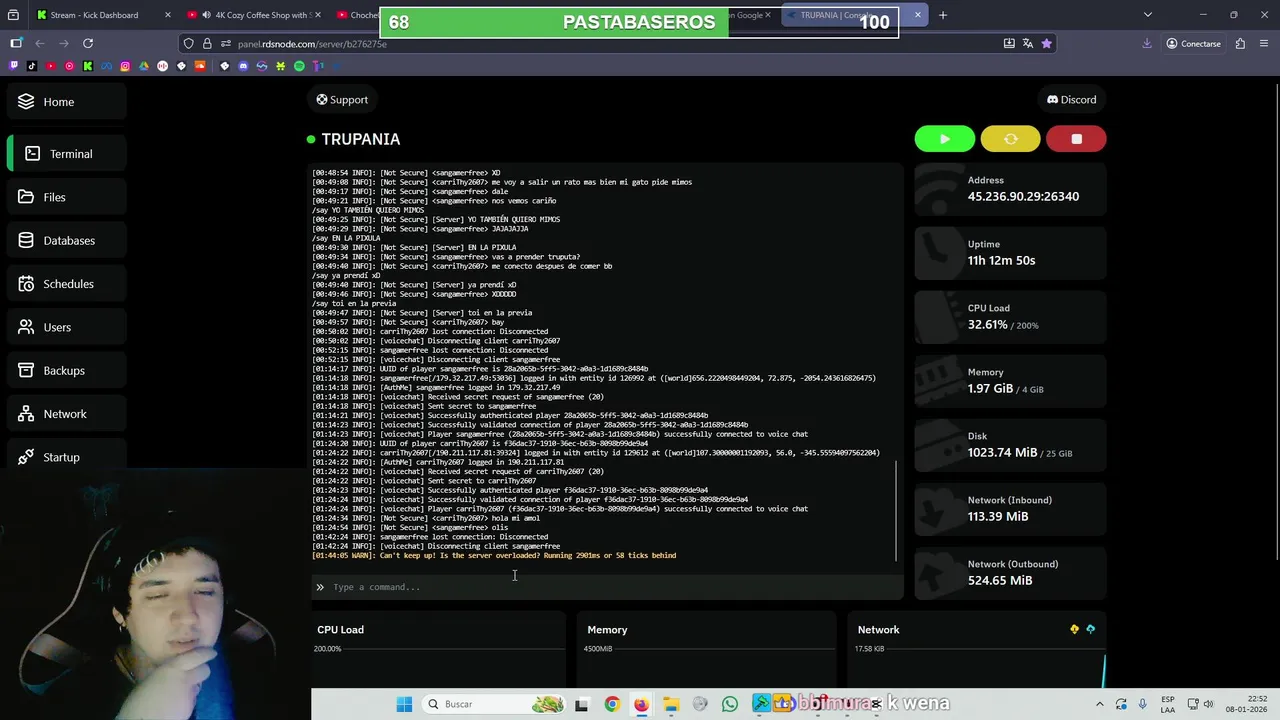Screen dimensions: 1280x720
Task: Click the green start server button
Action: coord(944,139)
